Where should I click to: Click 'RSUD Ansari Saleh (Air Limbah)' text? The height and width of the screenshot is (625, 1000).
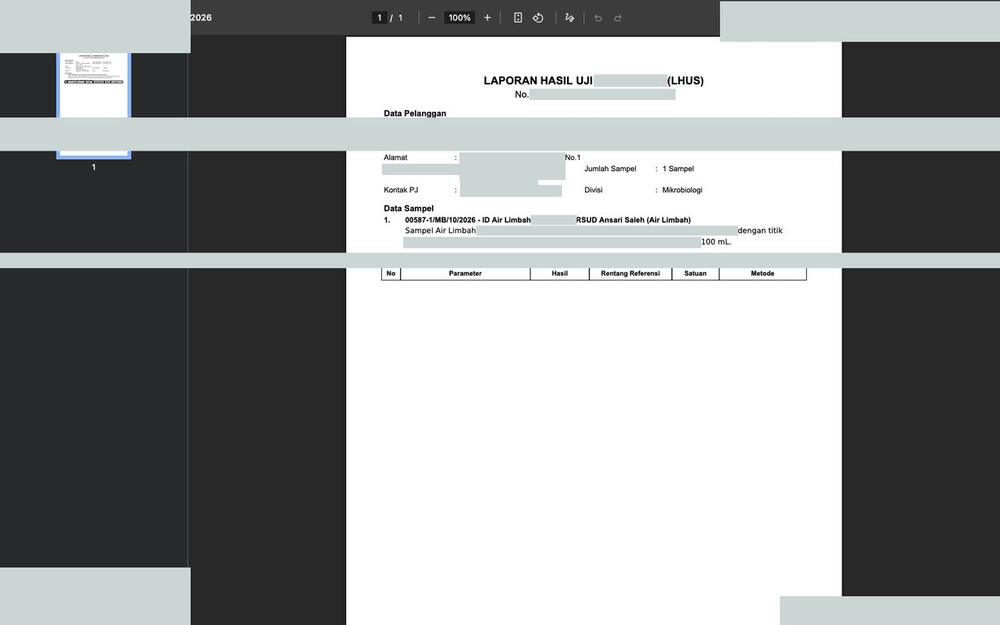click(633, 220)
